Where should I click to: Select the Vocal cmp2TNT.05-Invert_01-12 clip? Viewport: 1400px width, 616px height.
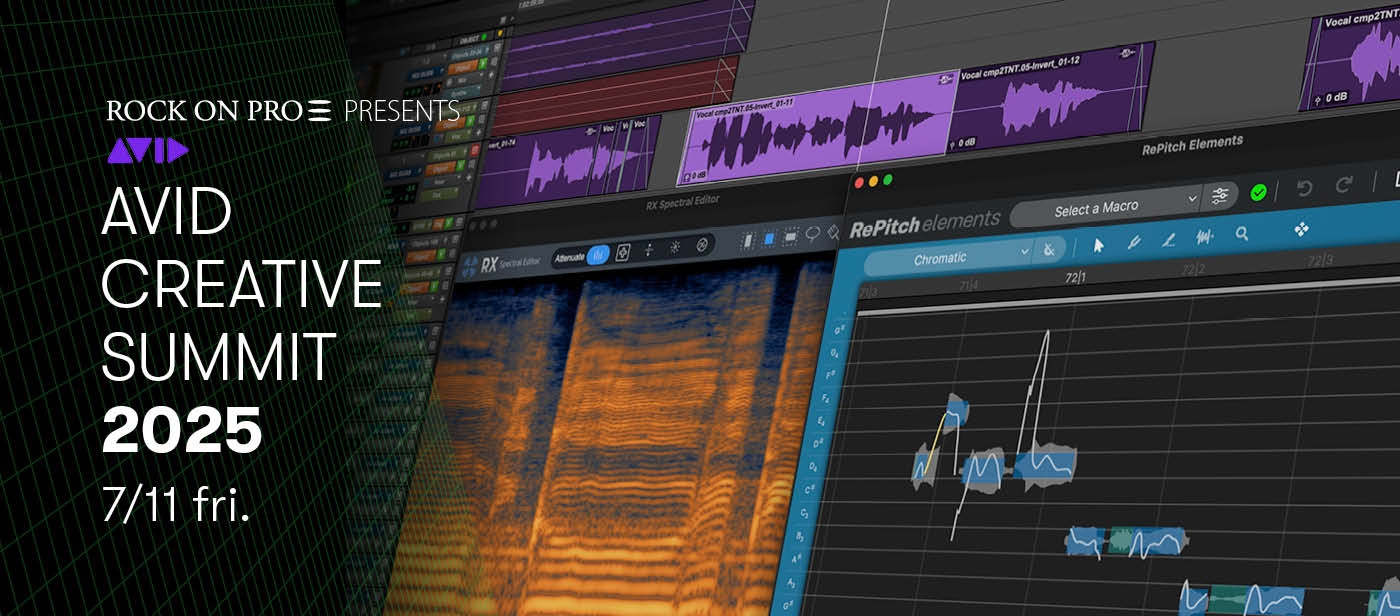1052,98
